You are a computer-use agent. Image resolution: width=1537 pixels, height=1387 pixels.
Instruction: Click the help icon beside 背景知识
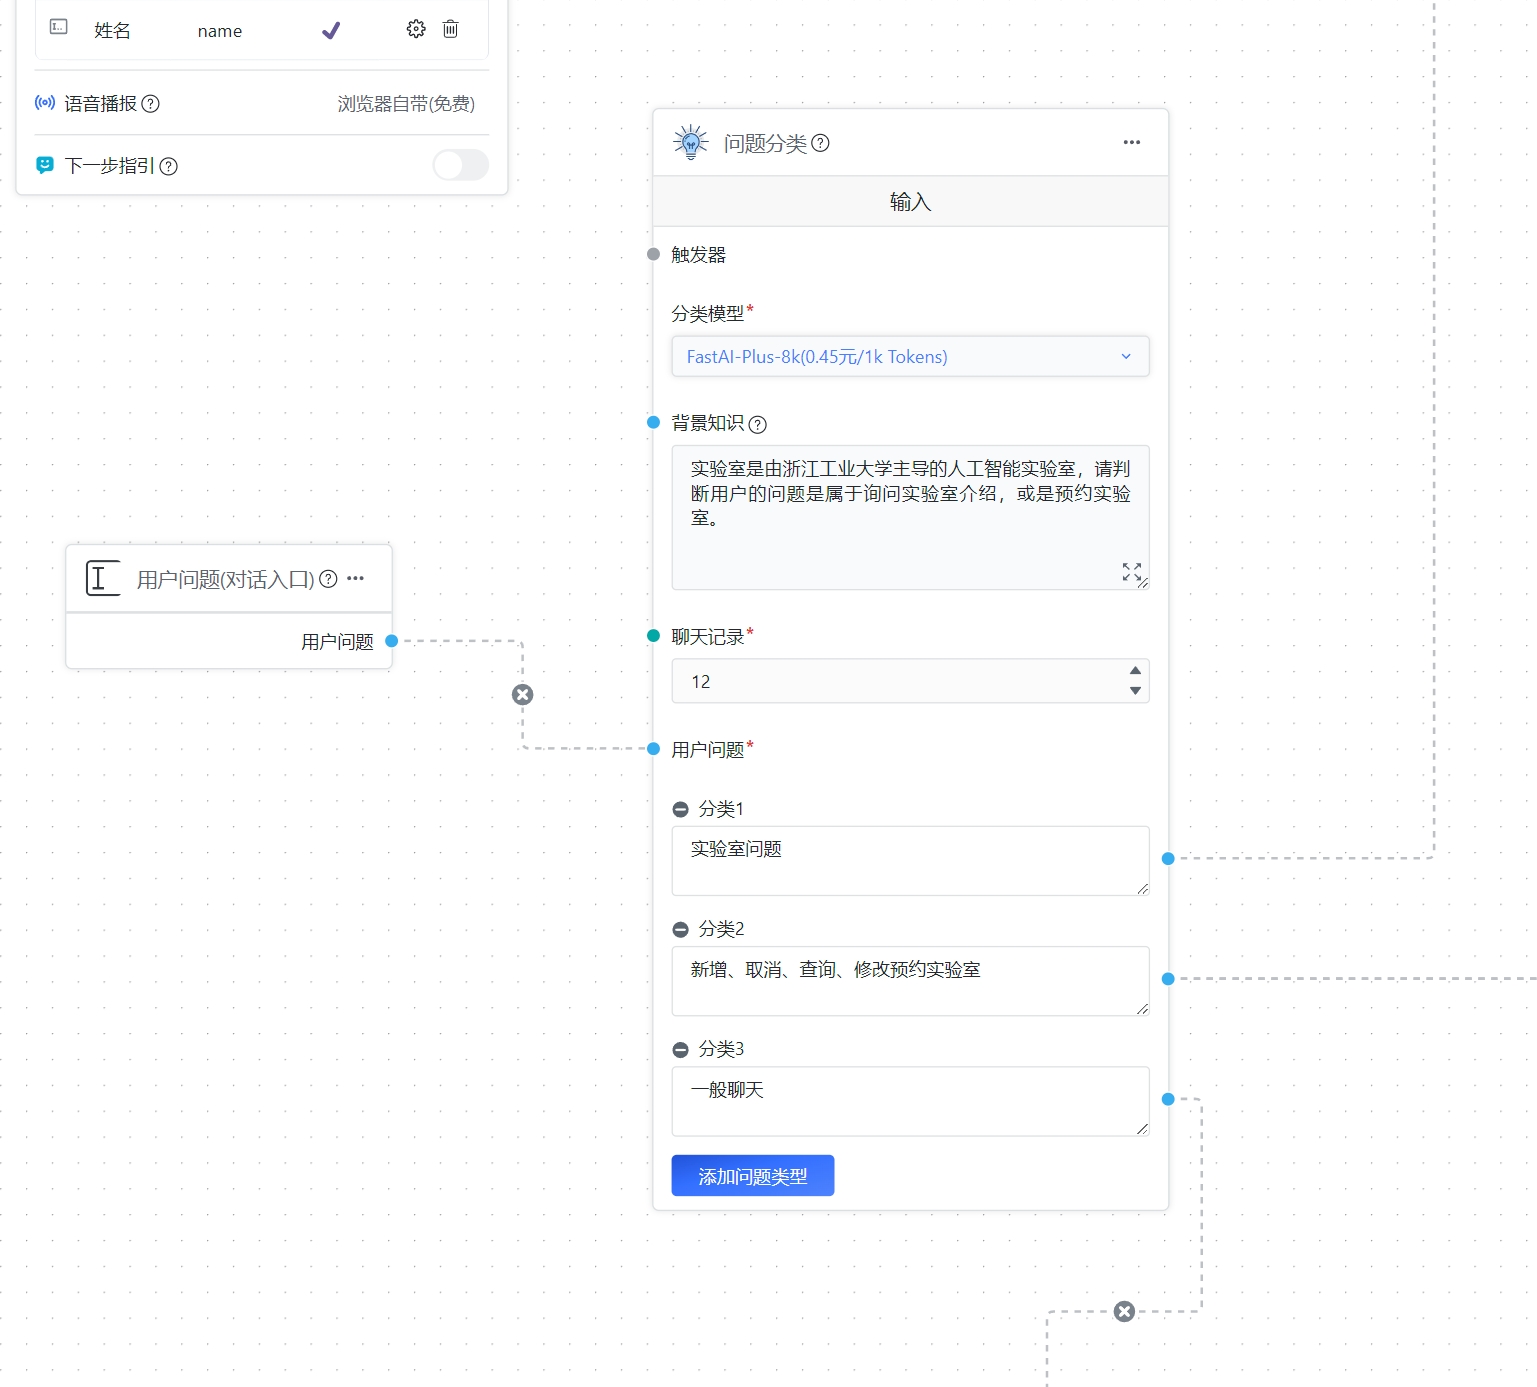point(758,424)
